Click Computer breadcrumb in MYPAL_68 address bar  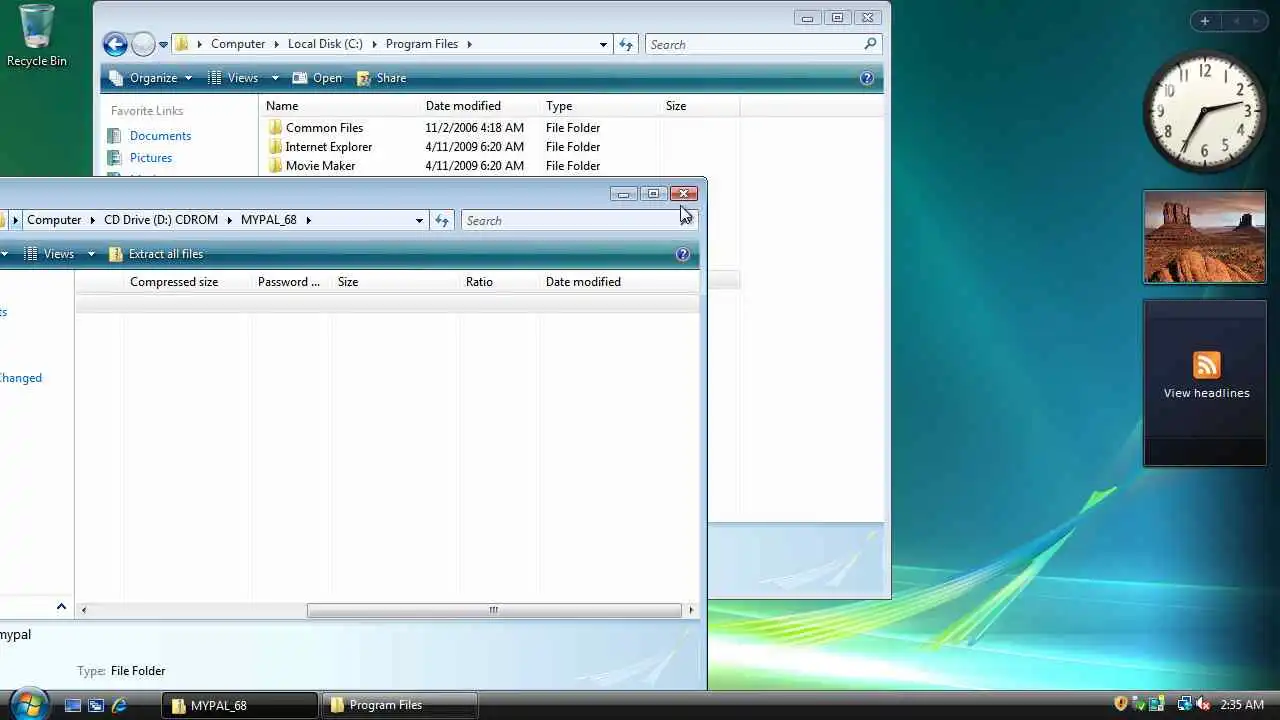[x=54, y=220]
